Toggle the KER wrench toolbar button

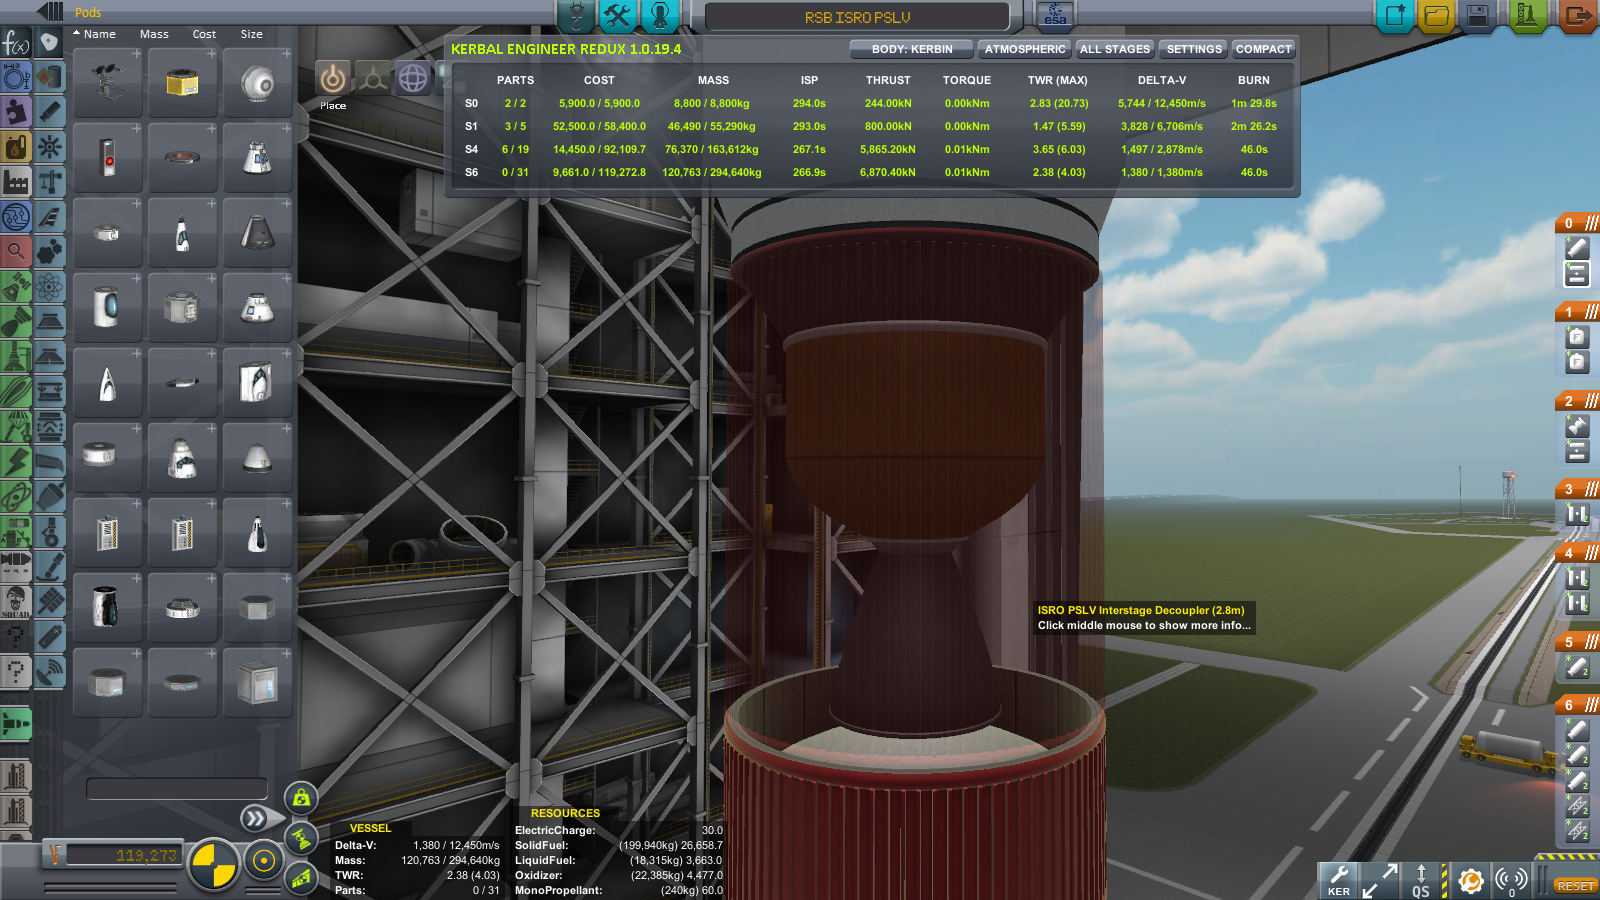(1339, 881)
